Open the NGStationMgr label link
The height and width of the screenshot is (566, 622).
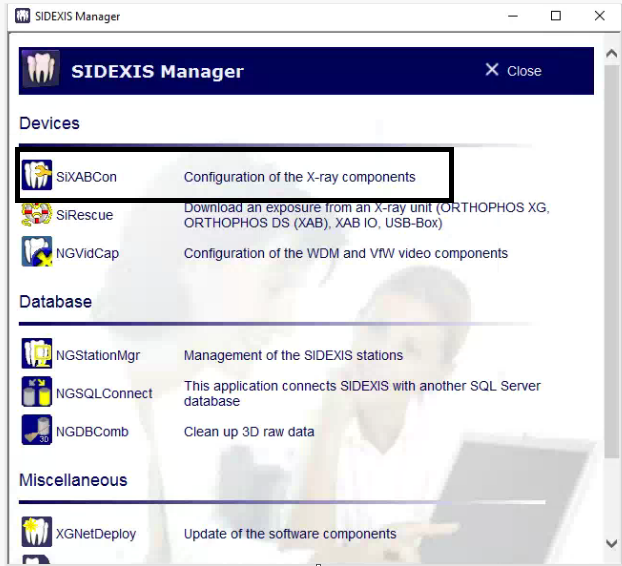[98, 355]
